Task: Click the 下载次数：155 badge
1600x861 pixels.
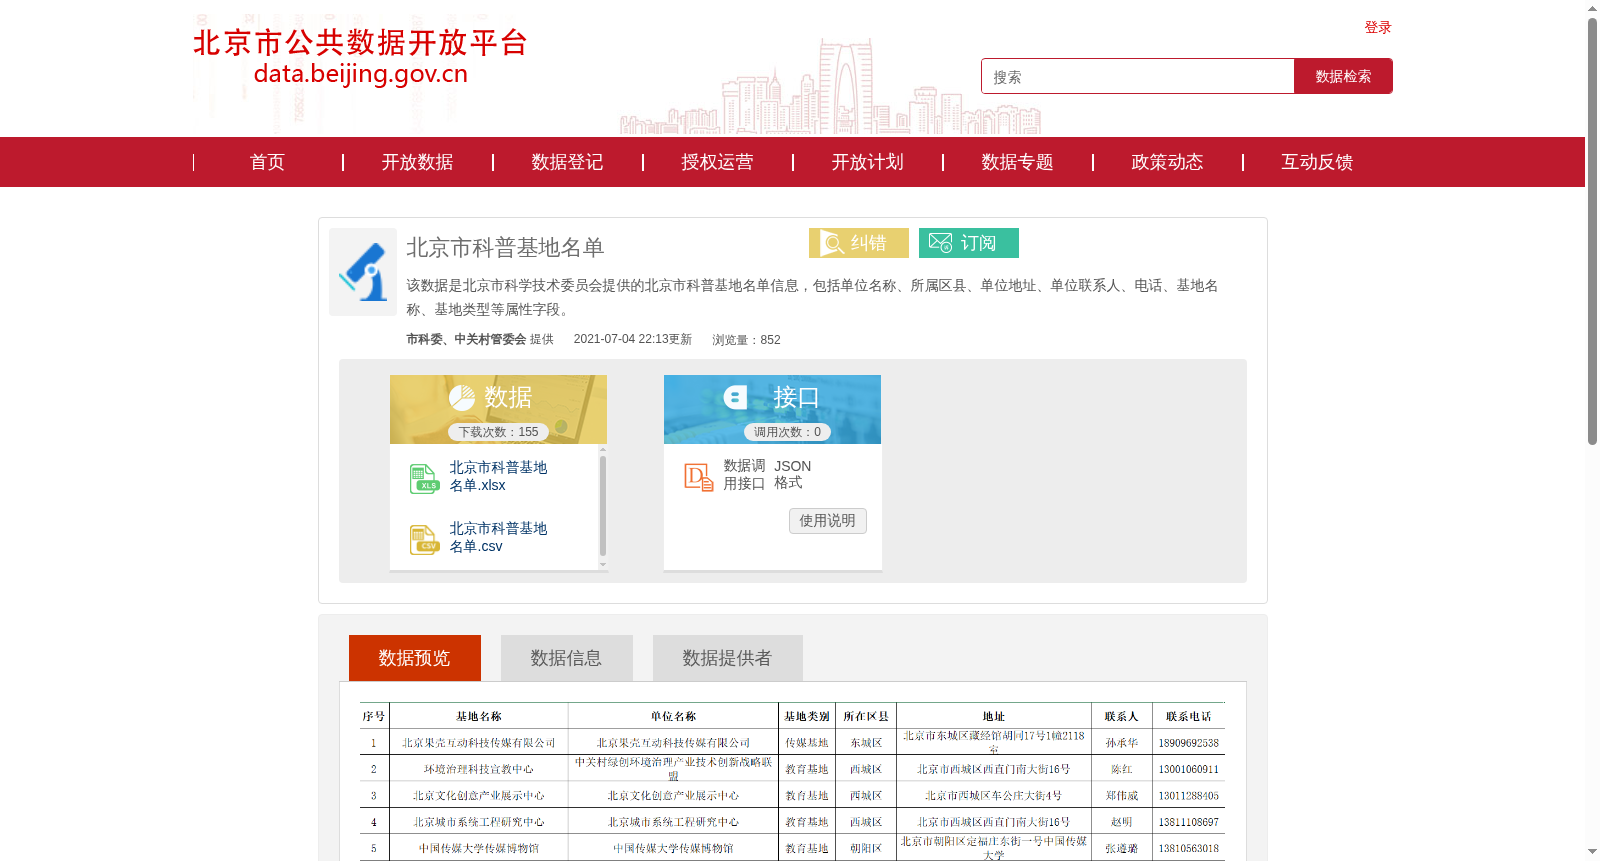Action: point(498,432)
